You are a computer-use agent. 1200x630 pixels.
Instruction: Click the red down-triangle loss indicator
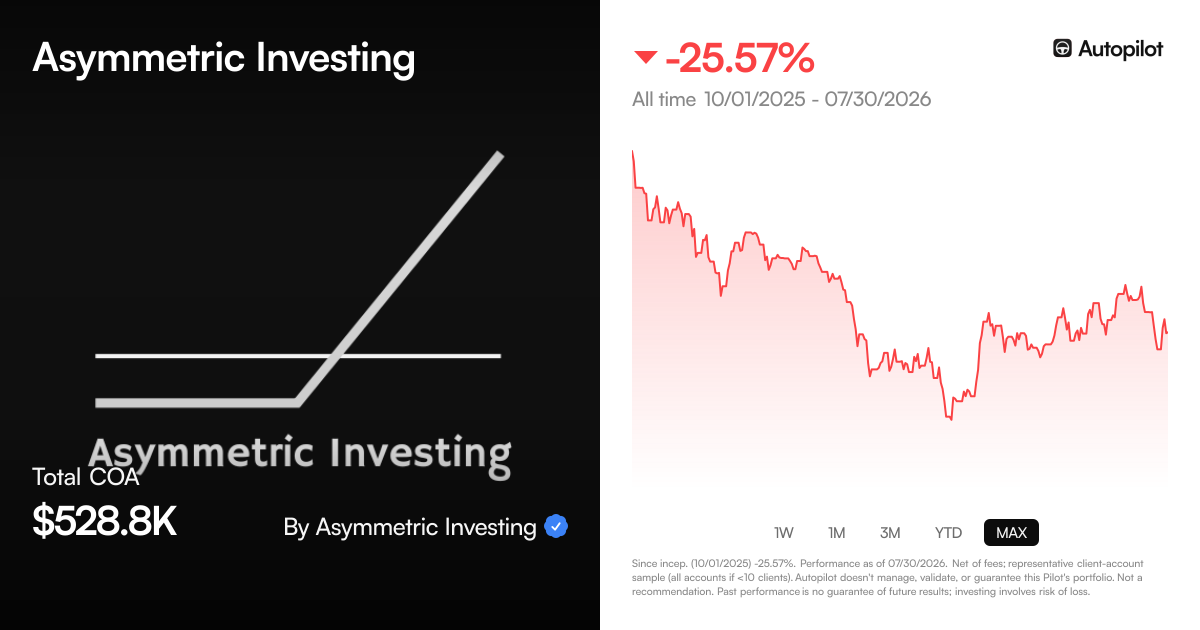pos(646,59)
